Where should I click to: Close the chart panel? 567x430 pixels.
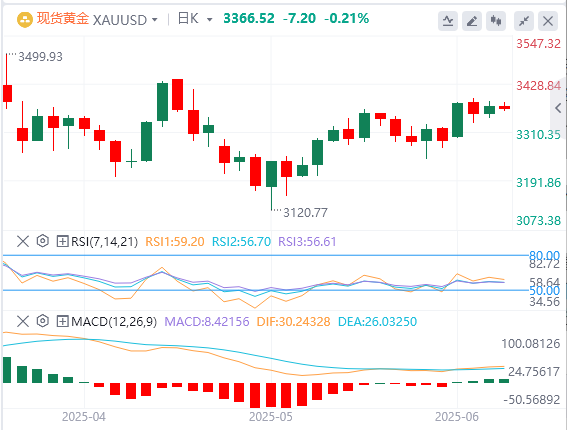(548, 21)
